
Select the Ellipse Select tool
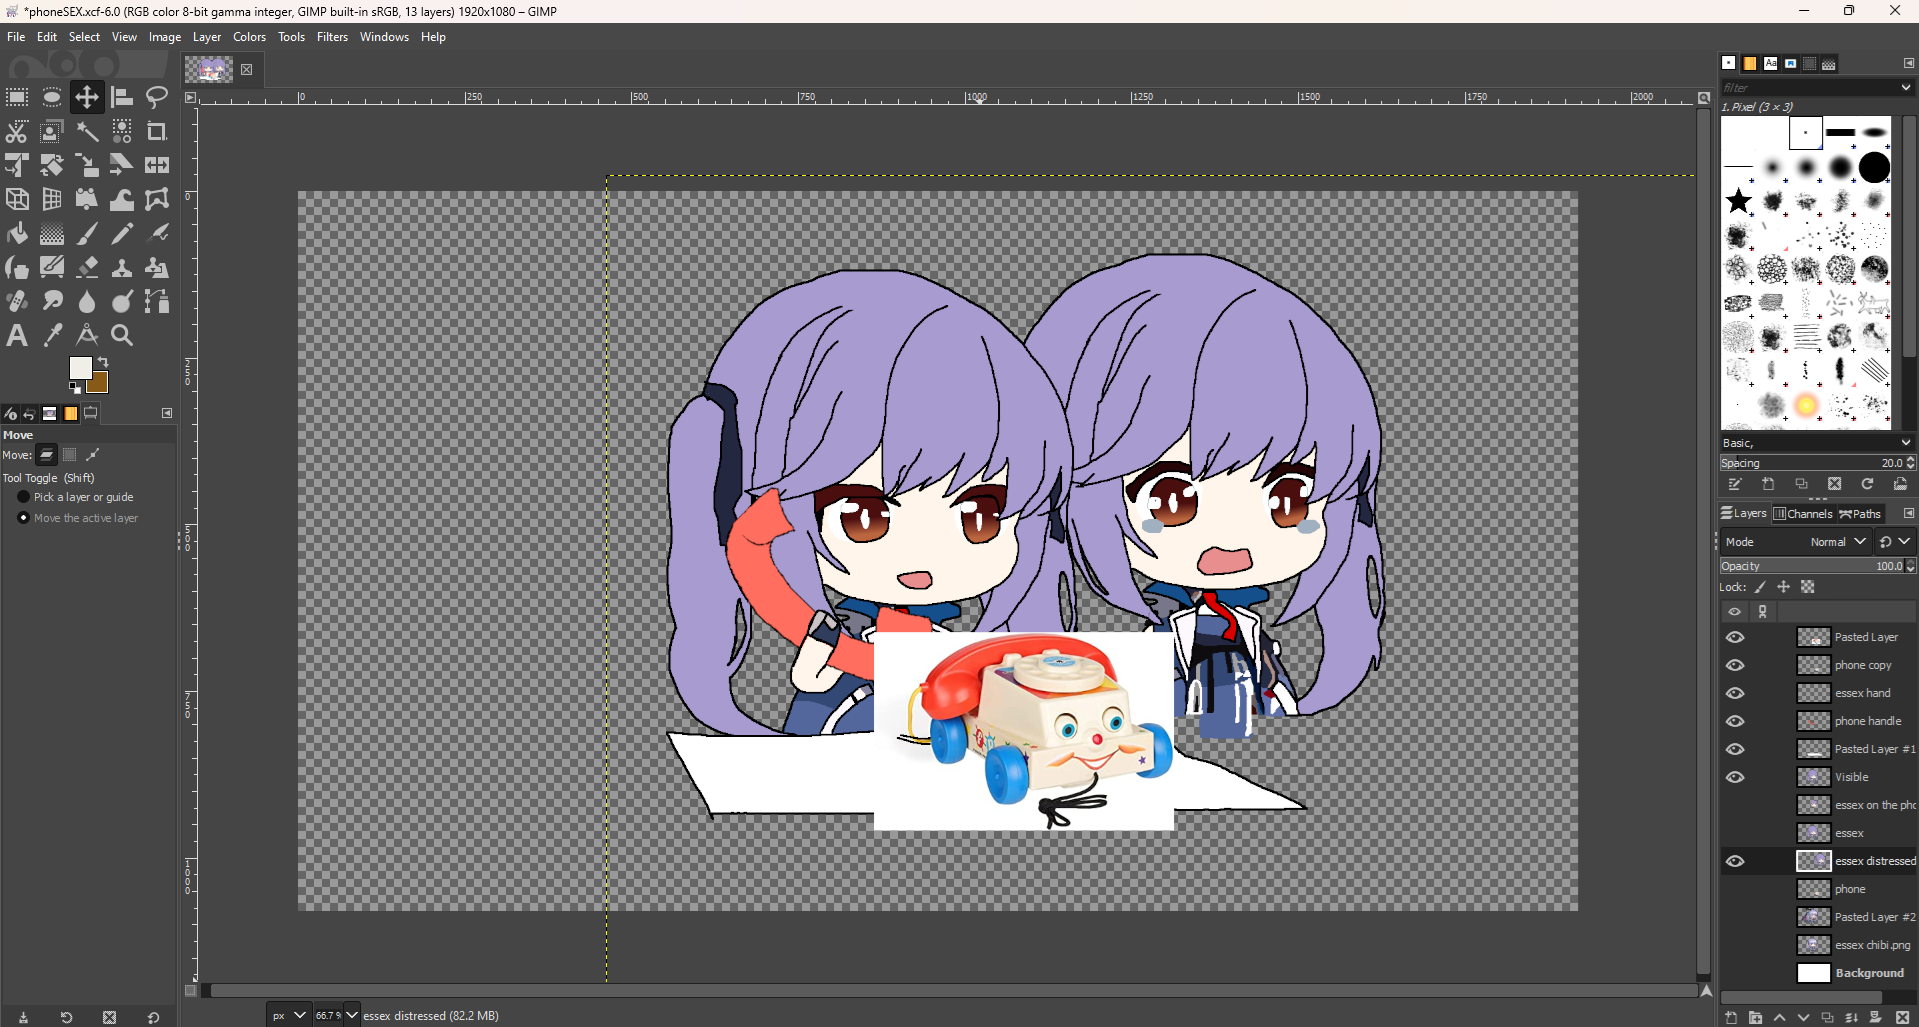52,97
